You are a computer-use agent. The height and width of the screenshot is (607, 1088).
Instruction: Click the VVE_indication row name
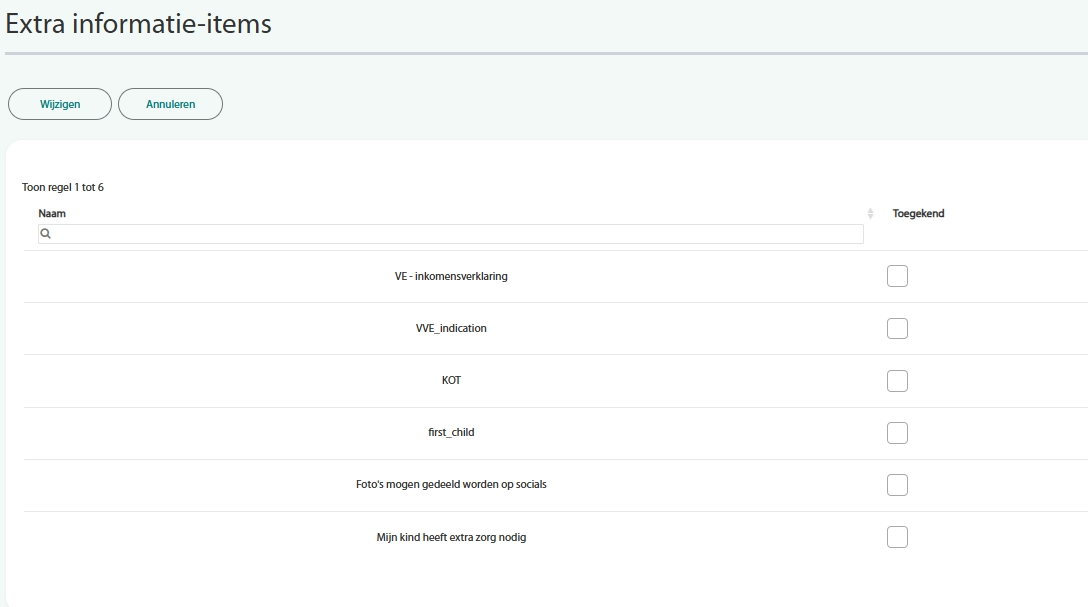coord(451,328)
